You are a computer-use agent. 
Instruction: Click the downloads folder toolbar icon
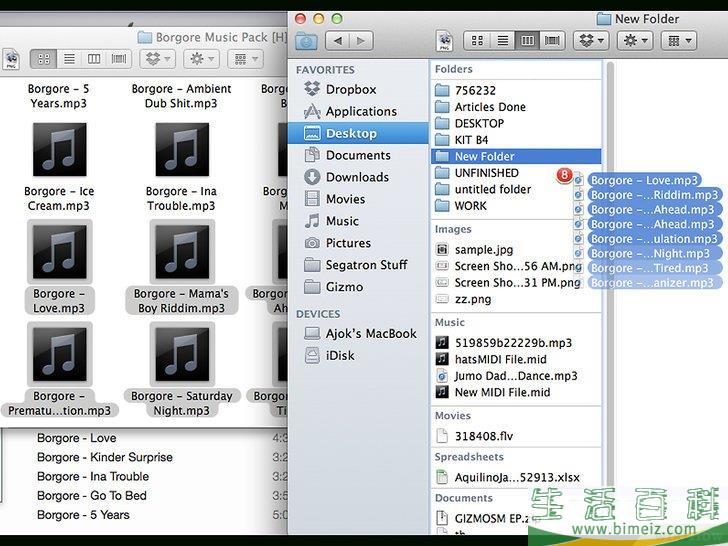click(306, 41)
